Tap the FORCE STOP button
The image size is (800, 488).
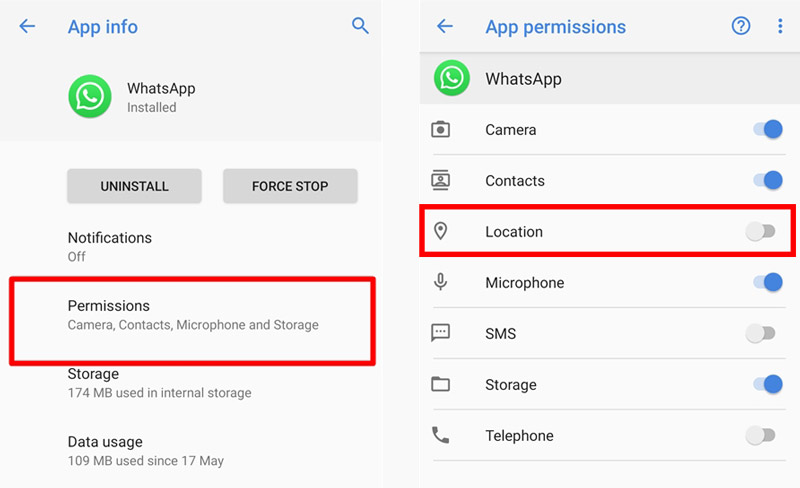click(x=290, y=186)
